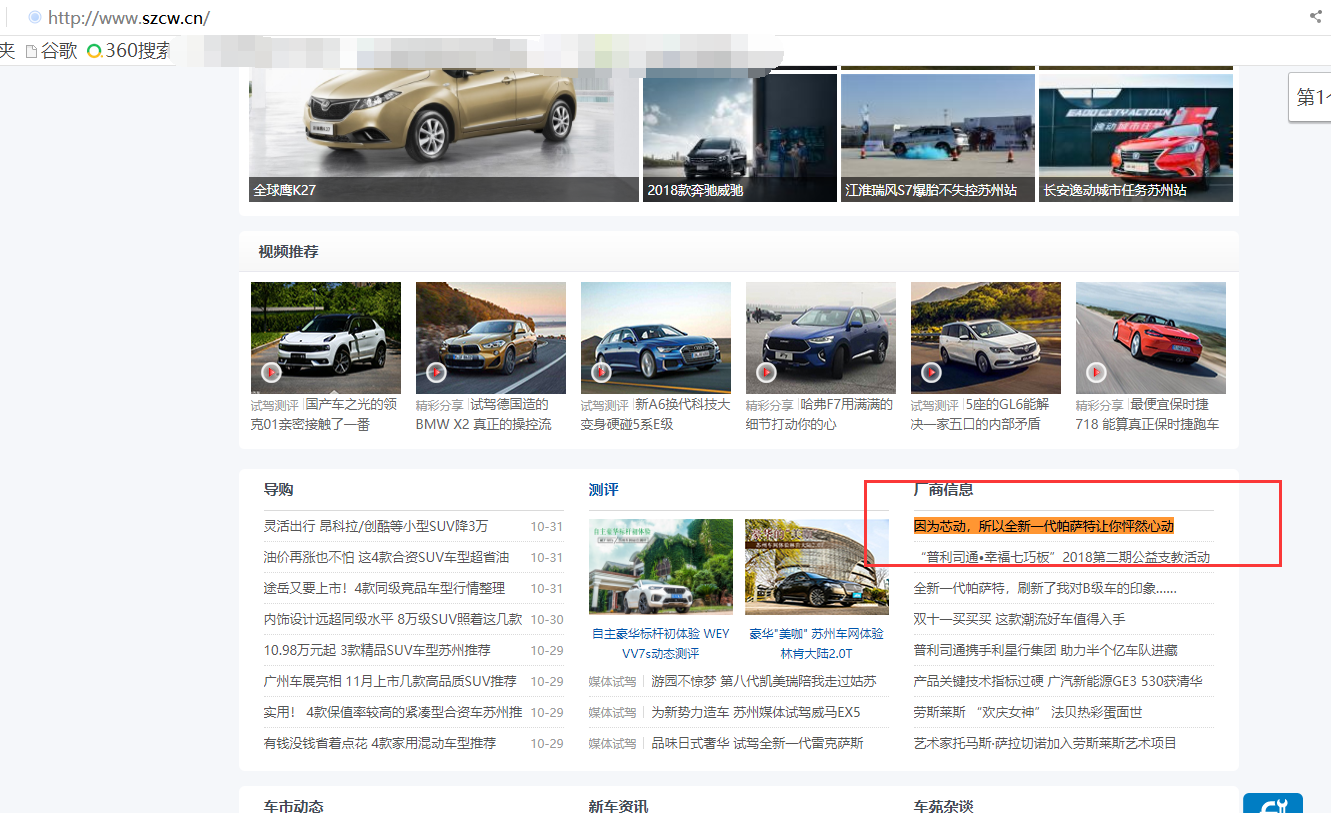Open the 导购 section heading
The width and height of the screenshot is (1331, 813).
coord(279,489)
